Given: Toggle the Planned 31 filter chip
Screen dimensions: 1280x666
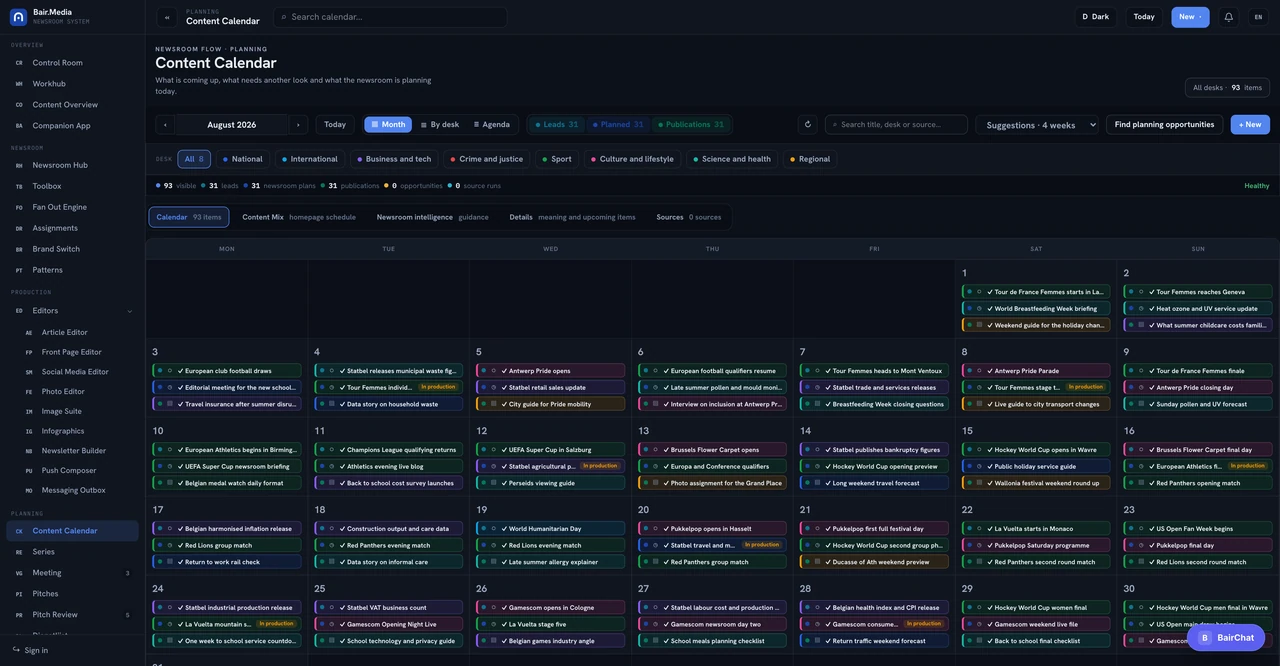Looking at the screenshot, I should [617, 125].
